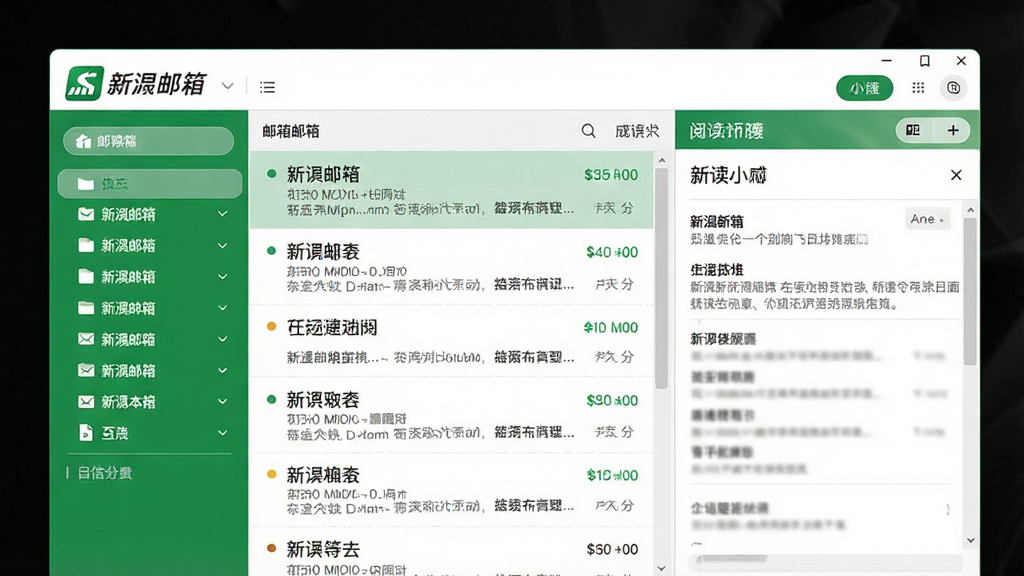The width and height of the screenshot is (1024, 576).
Task: Open the round account icon at top right
Action: coord(953,88)
